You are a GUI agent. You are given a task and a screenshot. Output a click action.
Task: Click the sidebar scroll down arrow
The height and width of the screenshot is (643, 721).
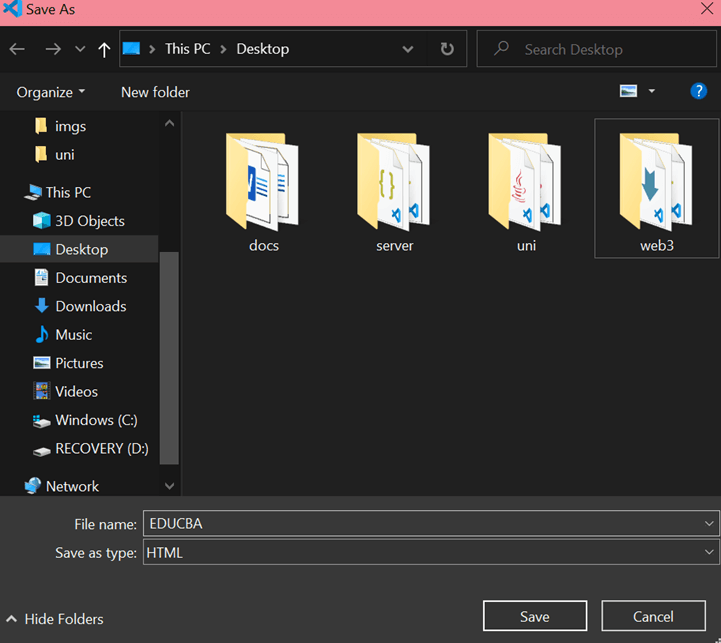click(x=170, y=486)
